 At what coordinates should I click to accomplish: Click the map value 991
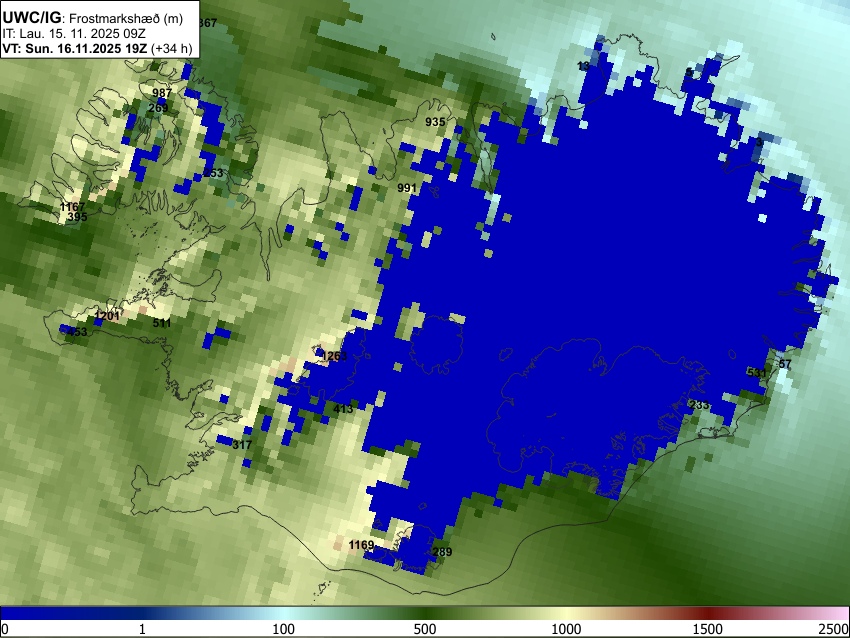click(x=407, y=188)
